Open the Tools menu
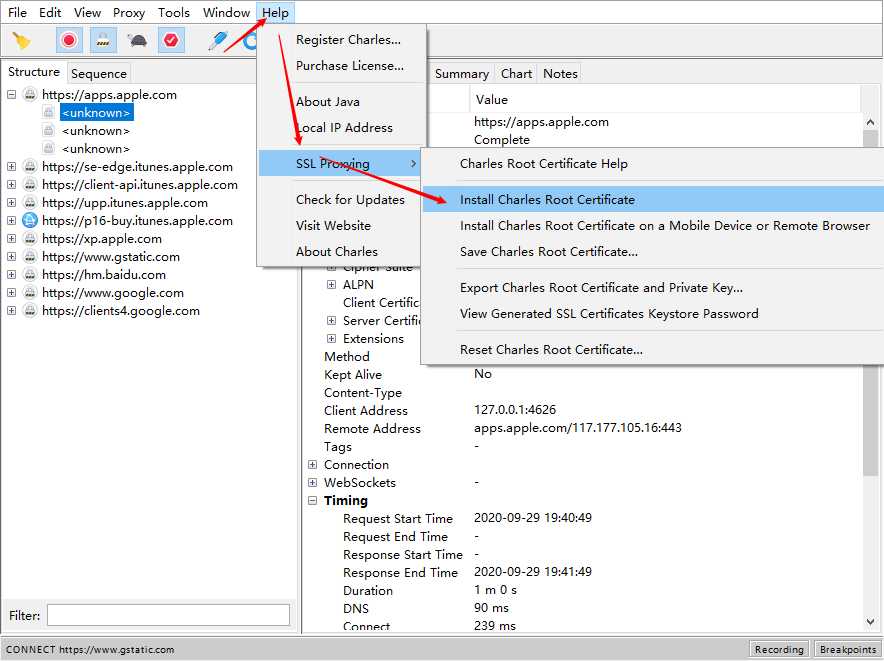884x661 pixels. [174, 12]
